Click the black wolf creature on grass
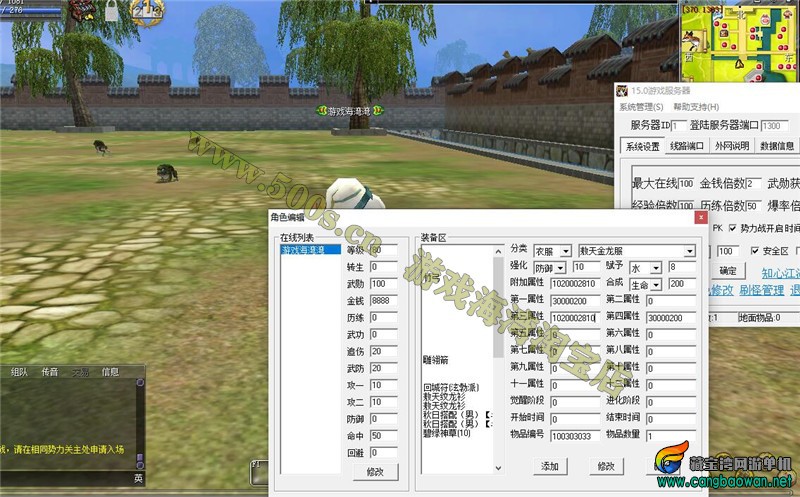Screen dimensions: 800x497 tap(164, 173)
